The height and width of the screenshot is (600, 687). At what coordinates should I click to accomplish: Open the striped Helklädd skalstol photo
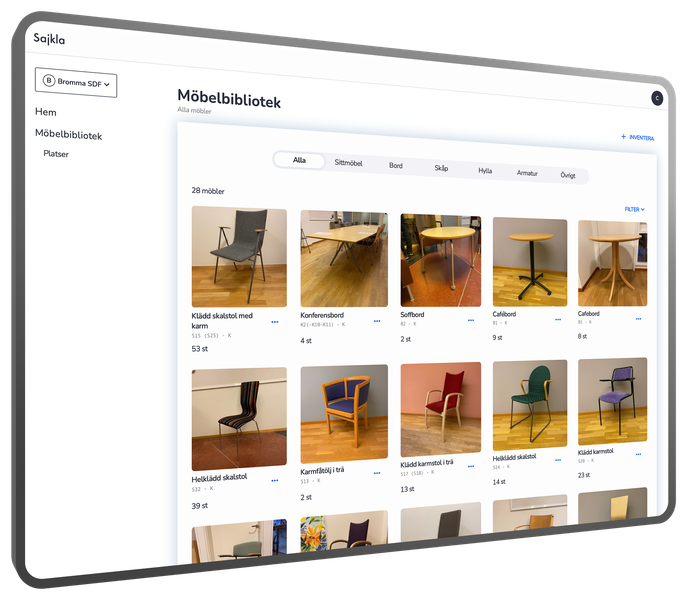[239, 419]
